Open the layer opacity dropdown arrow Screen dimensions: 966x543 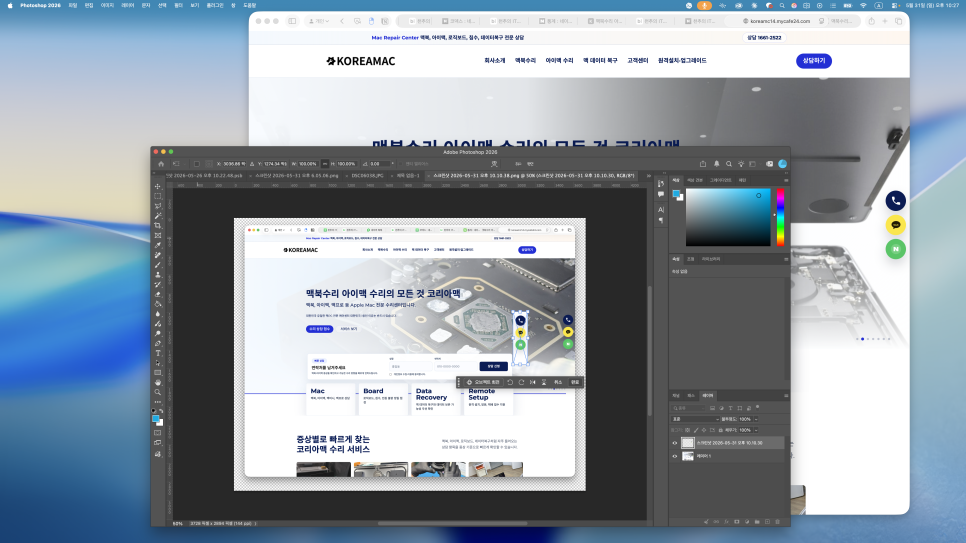click(756, 419)
